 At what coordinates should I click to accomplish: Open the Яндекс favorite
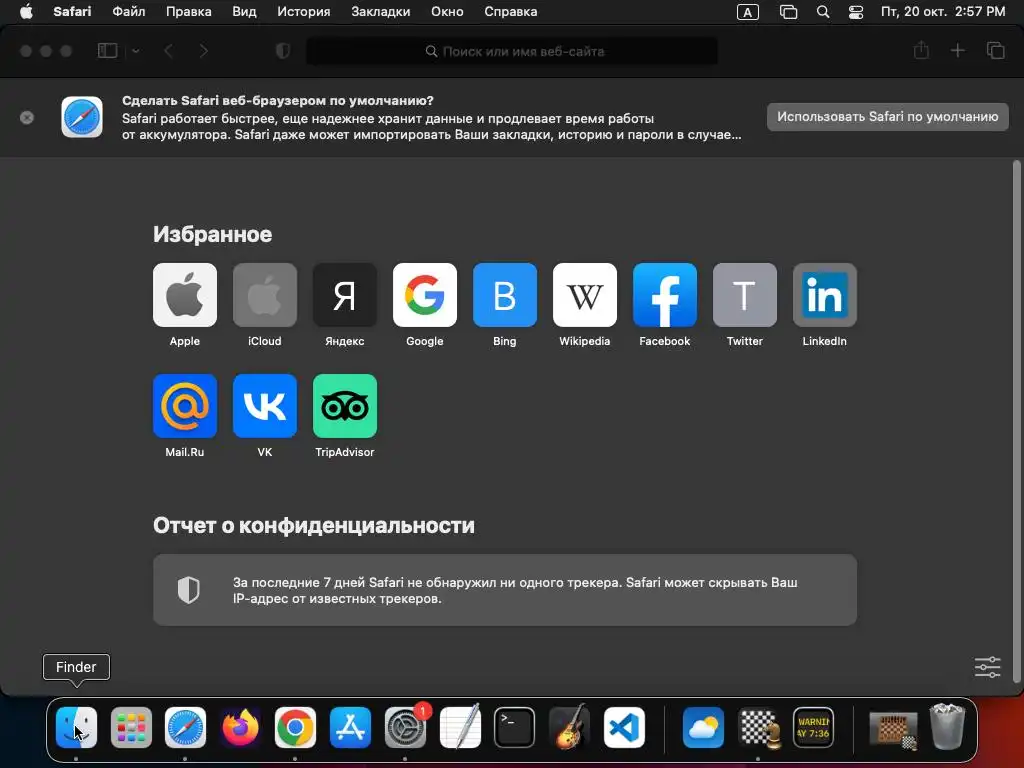[345, 295]
